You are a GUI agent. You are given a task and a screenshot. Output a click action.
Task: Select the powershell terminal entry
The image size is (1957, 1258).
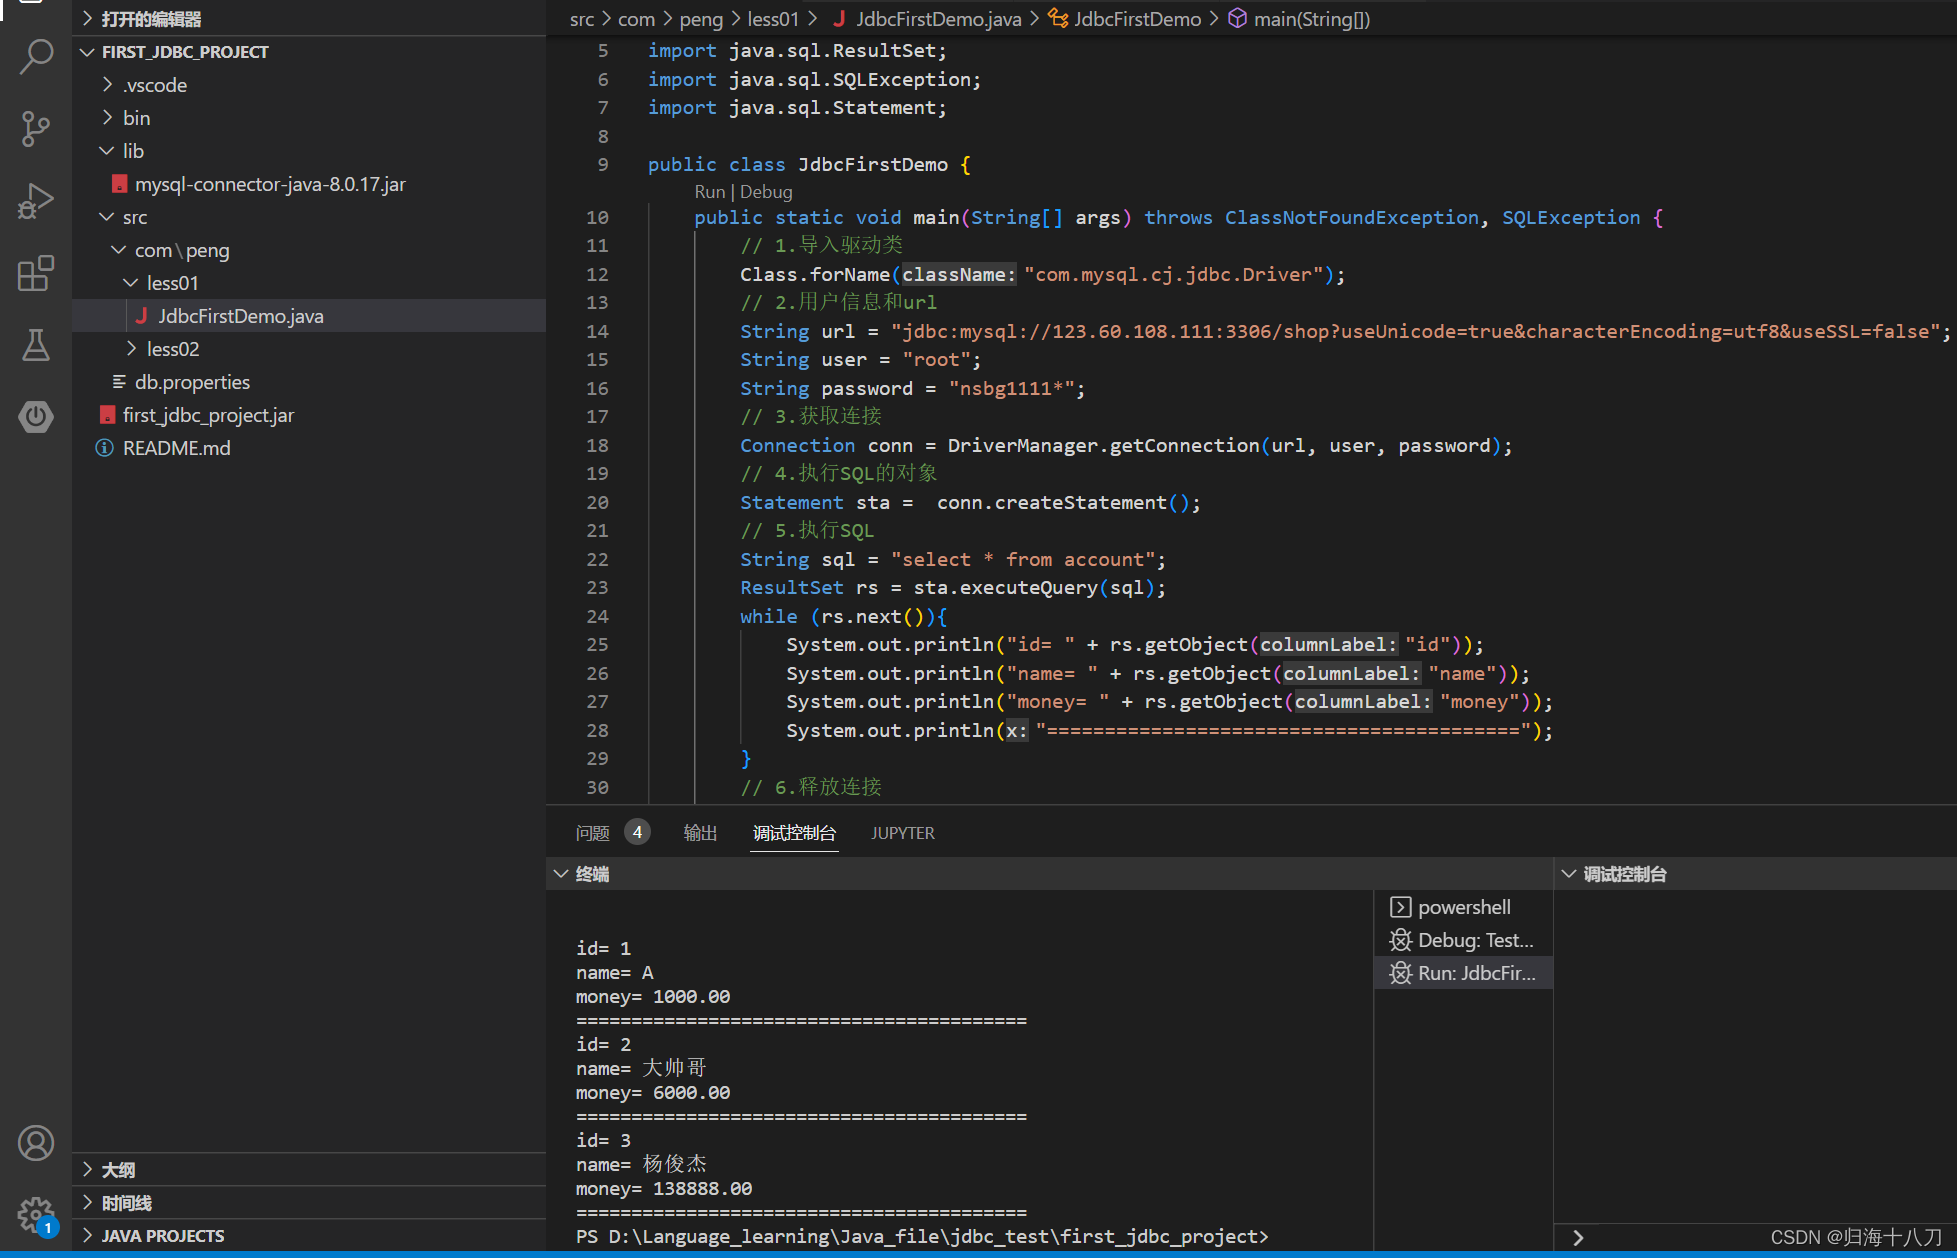[x=1464, y=907]
